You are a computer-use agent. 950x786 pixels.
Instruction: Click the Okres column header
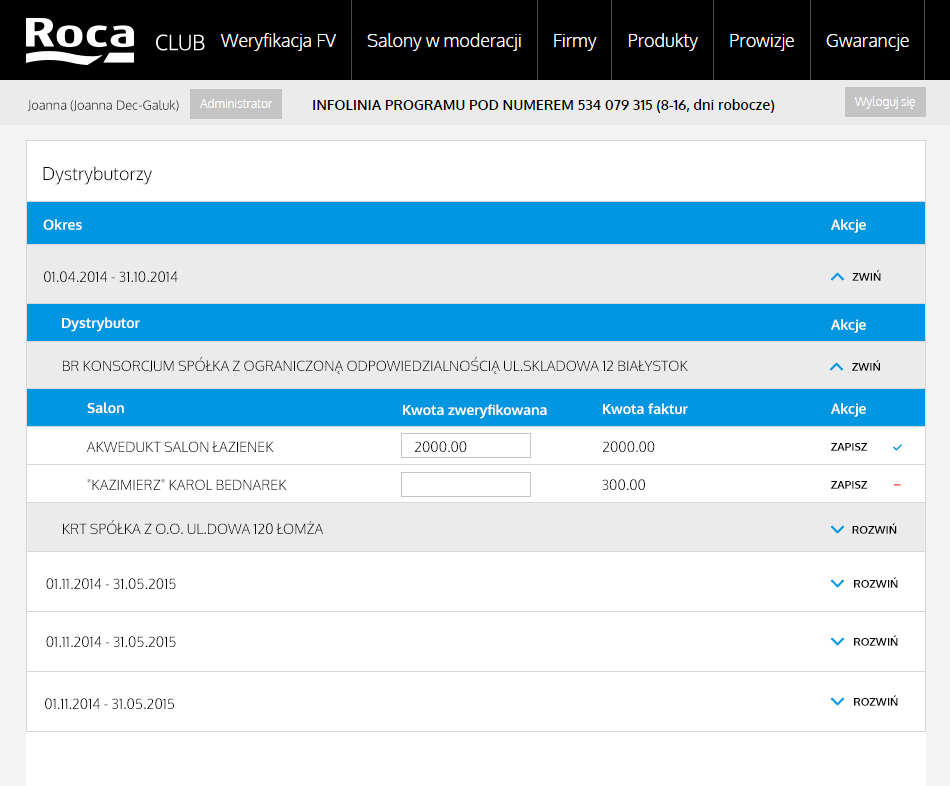62,225
